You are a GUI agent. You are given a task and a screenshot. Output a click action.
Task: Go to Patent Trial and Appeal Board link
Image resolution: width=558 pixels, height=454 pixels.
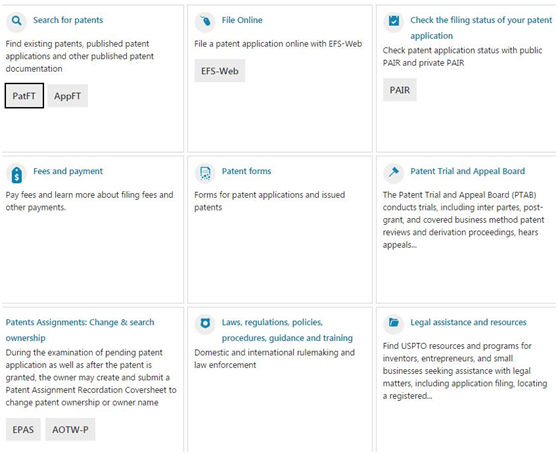point(468,171)
